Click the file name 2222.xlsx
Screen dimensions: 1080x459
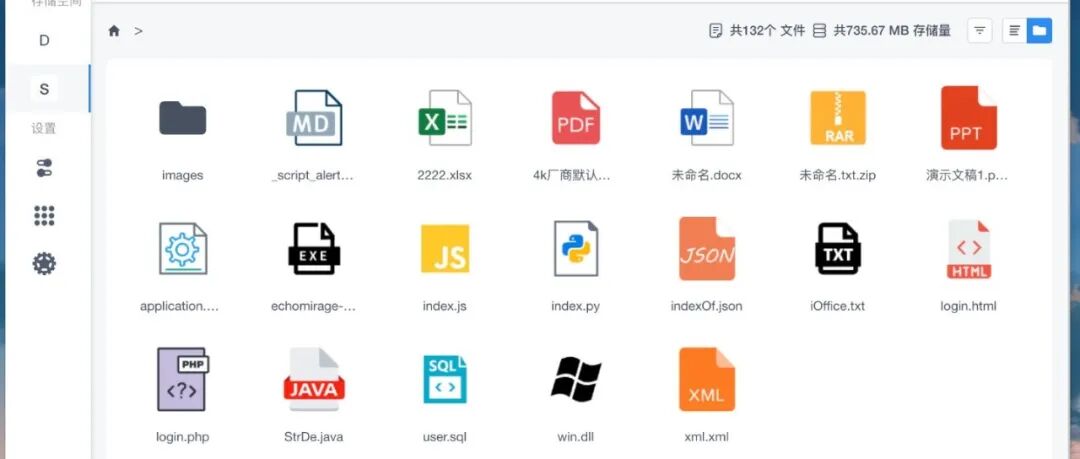tap(445, 175)
